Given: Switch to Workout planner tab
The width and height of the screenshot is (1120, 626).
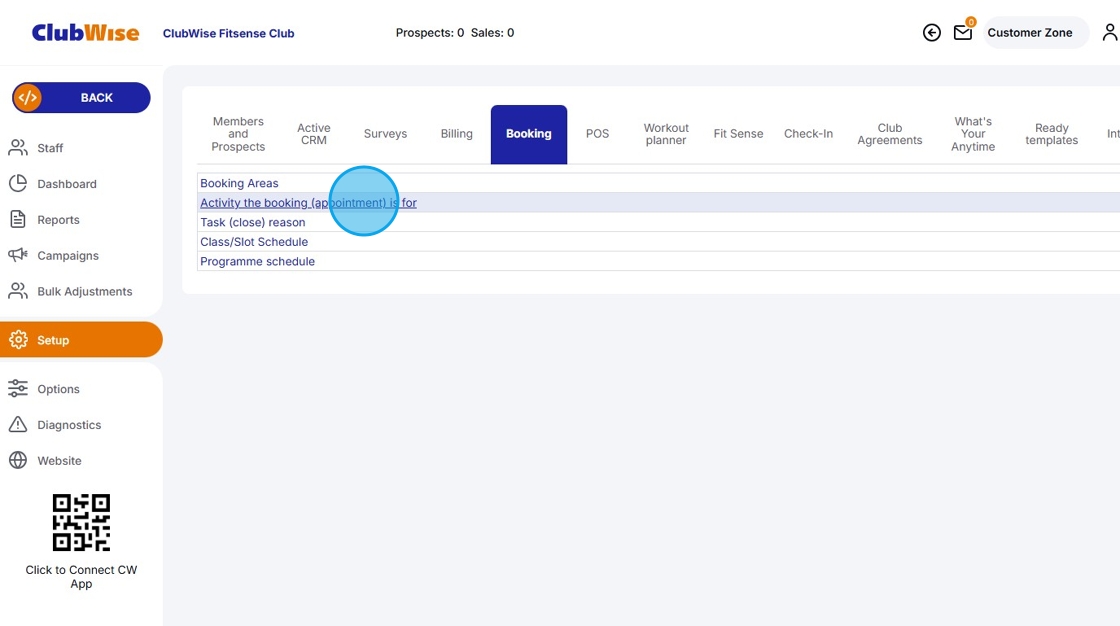Looking at the screenshot, I should pyautogui.click(x=666, y=134).
